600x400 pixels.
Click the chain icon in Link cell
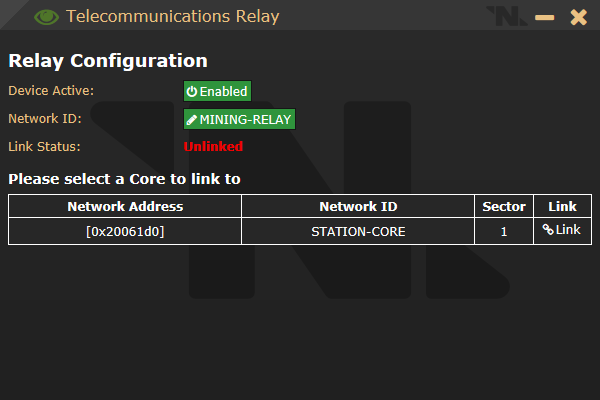548,229
